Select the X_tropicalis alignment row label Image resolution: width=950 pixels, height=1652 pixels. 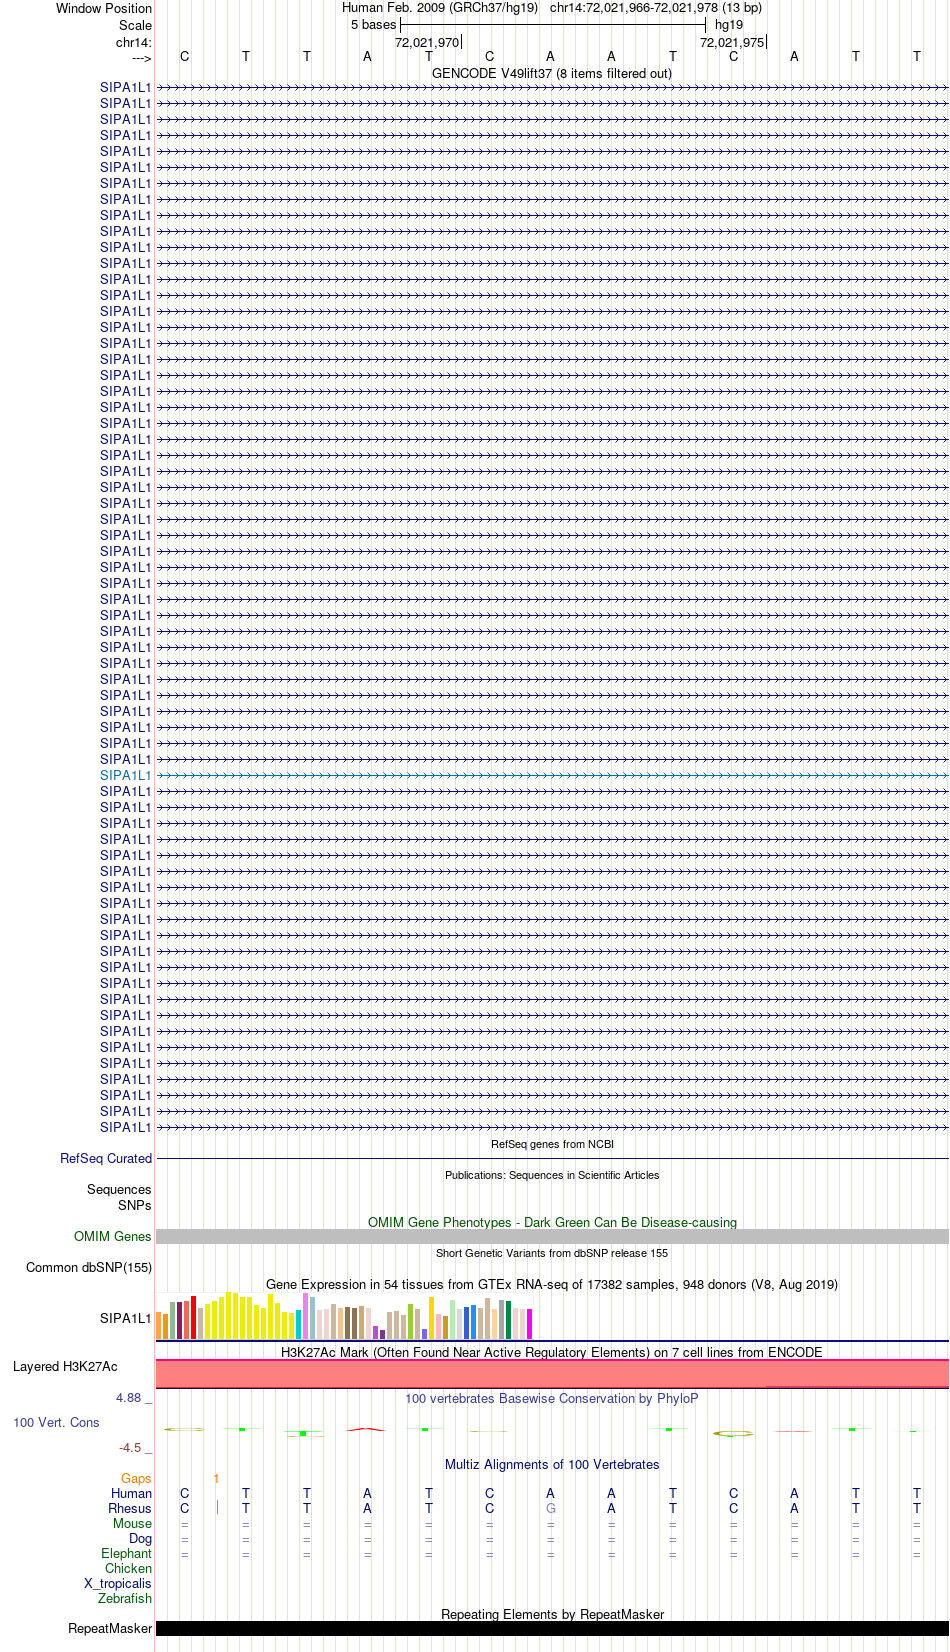pos(118,1583)
